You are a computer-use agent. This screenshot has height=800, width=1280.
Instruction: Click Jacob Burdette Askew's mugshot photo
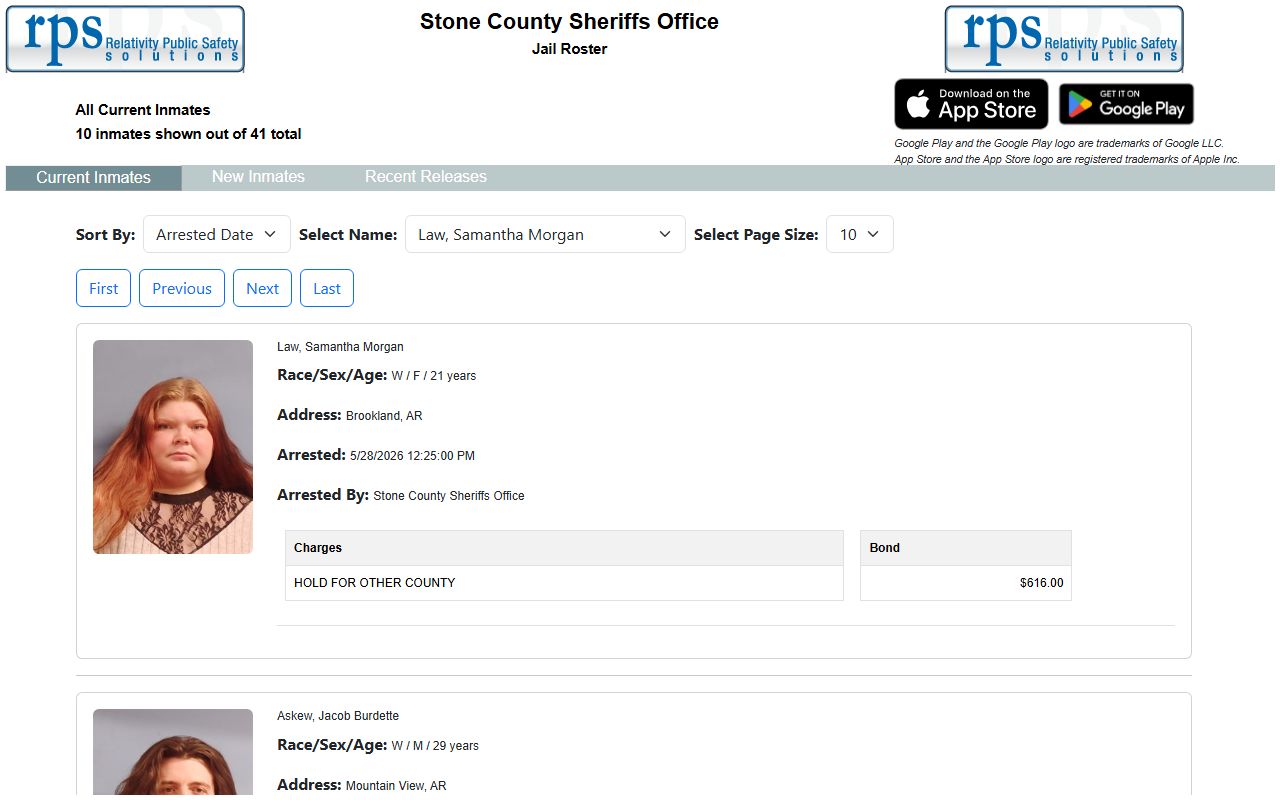coord(173,754)
